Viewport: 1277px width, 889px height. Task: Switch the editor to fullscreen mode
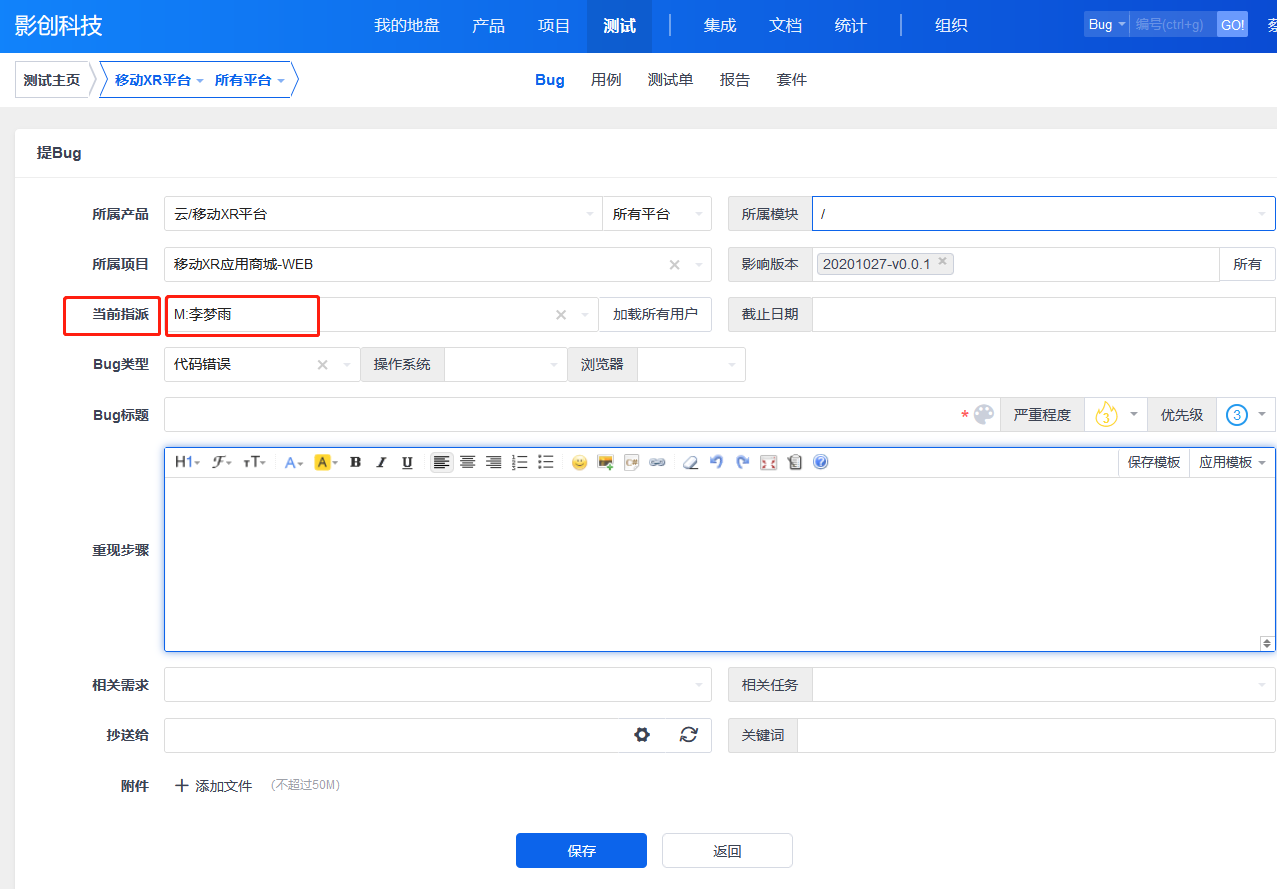[768, 462]
